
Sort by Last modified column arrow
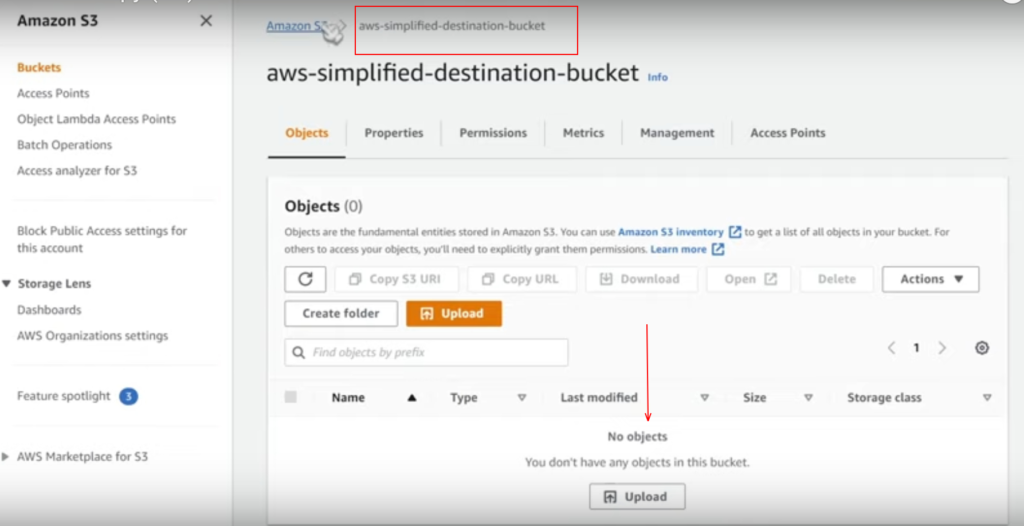[705, 397]
